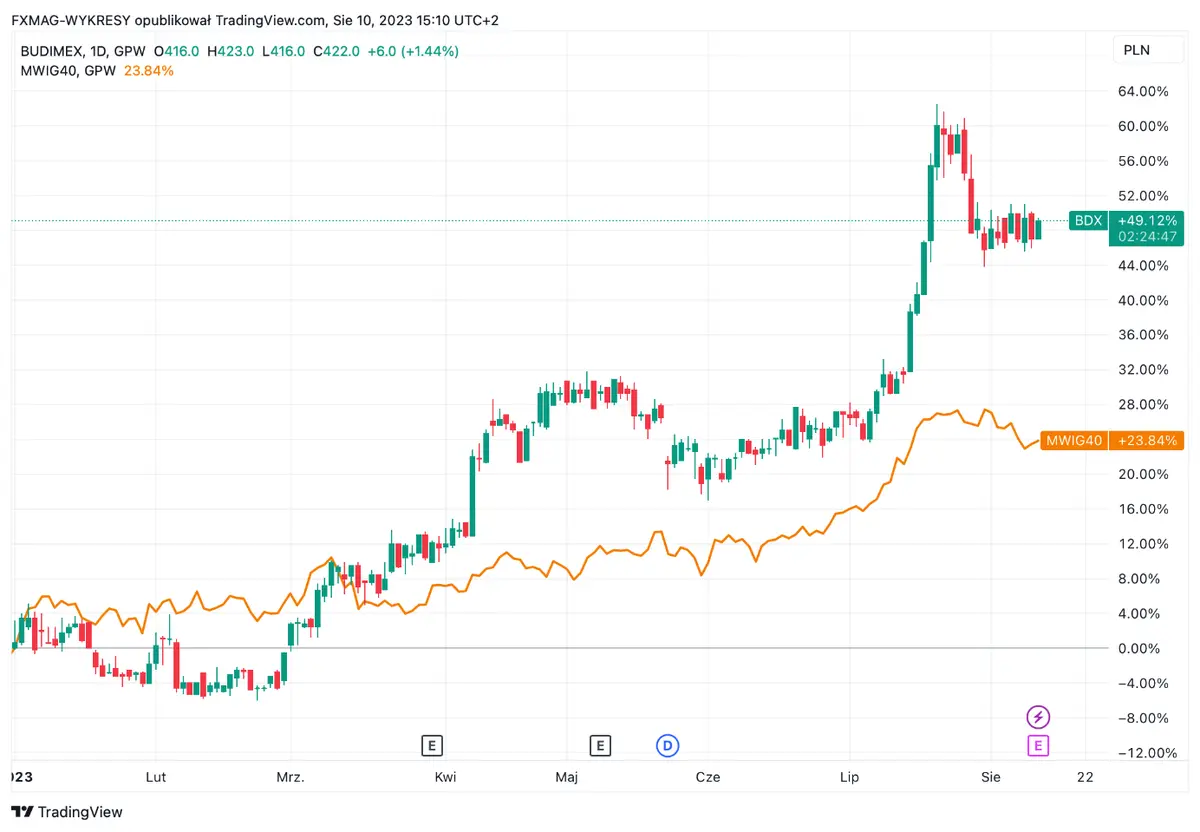The image size is (1200, 832).
Task: Click the earnings E marker above Maj
Action: coord(599,745)
